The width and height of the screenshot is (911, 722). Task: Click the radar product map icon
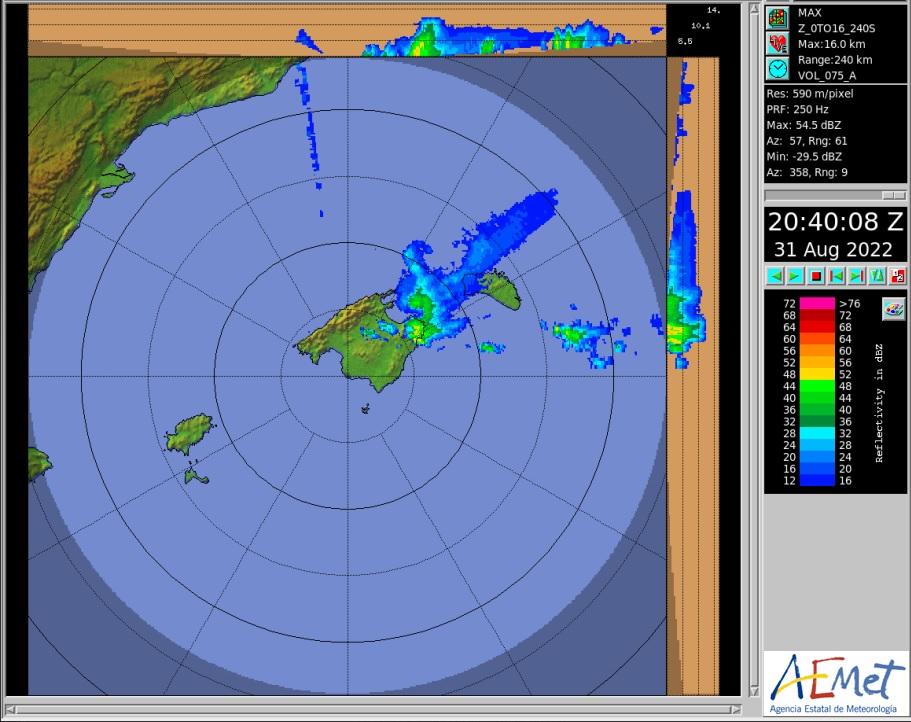(777, 18)
